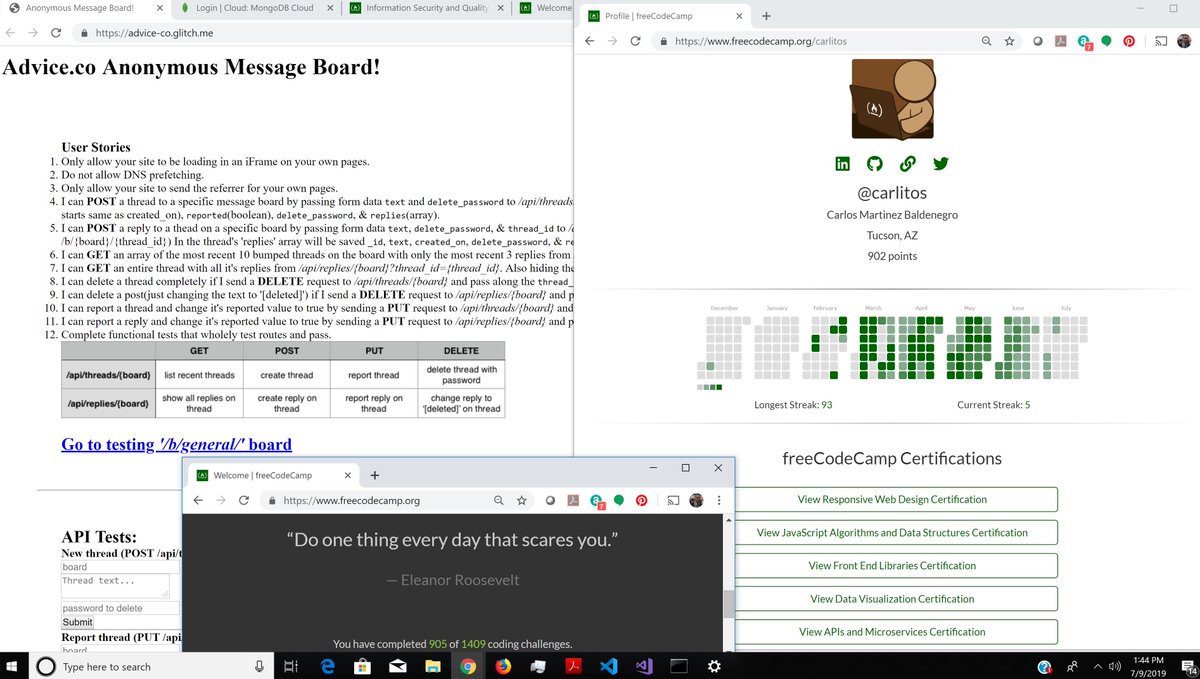Open Chrome three-dot menu in Welcome window

(x=721, y=500)
